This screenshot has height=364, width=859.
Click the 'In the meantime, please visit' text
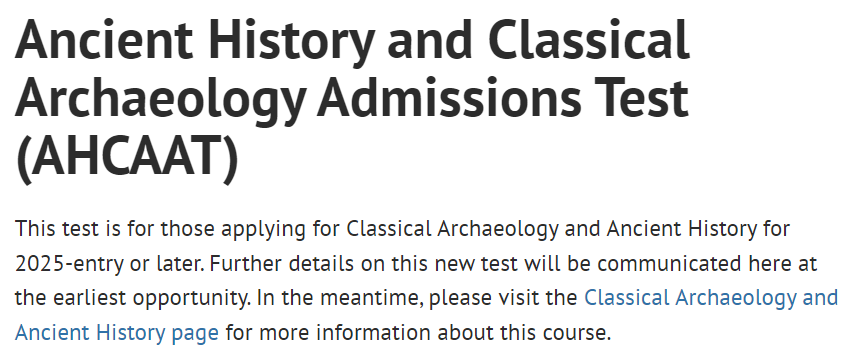417,298
